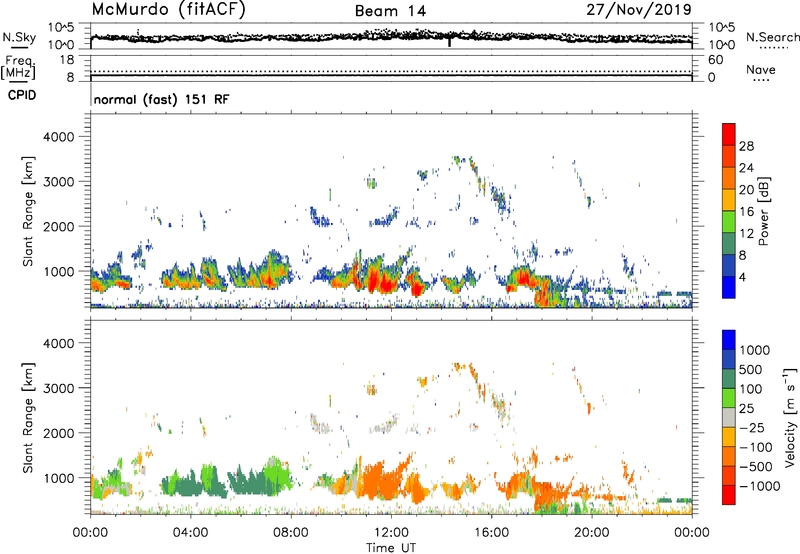Click the 4000 tick of the power panel
The height and width of the screenshot is (554, 800).
pyautogui.click(x=59, y=137)
